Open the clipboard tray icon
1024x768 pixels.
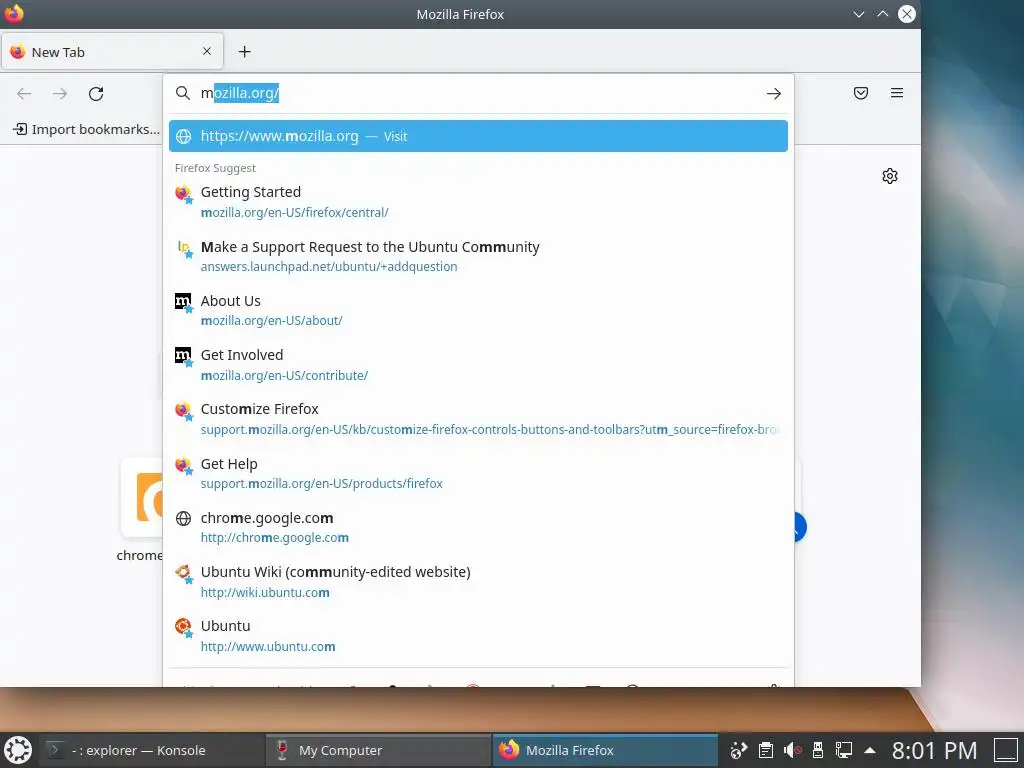(765, 750)
